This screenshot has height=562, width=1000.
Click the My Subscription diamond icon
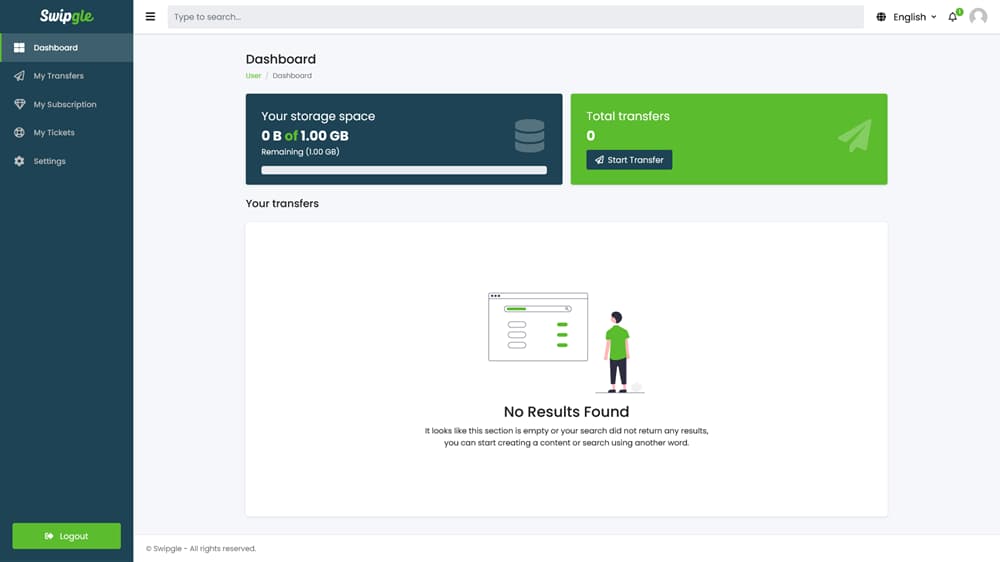19,104
